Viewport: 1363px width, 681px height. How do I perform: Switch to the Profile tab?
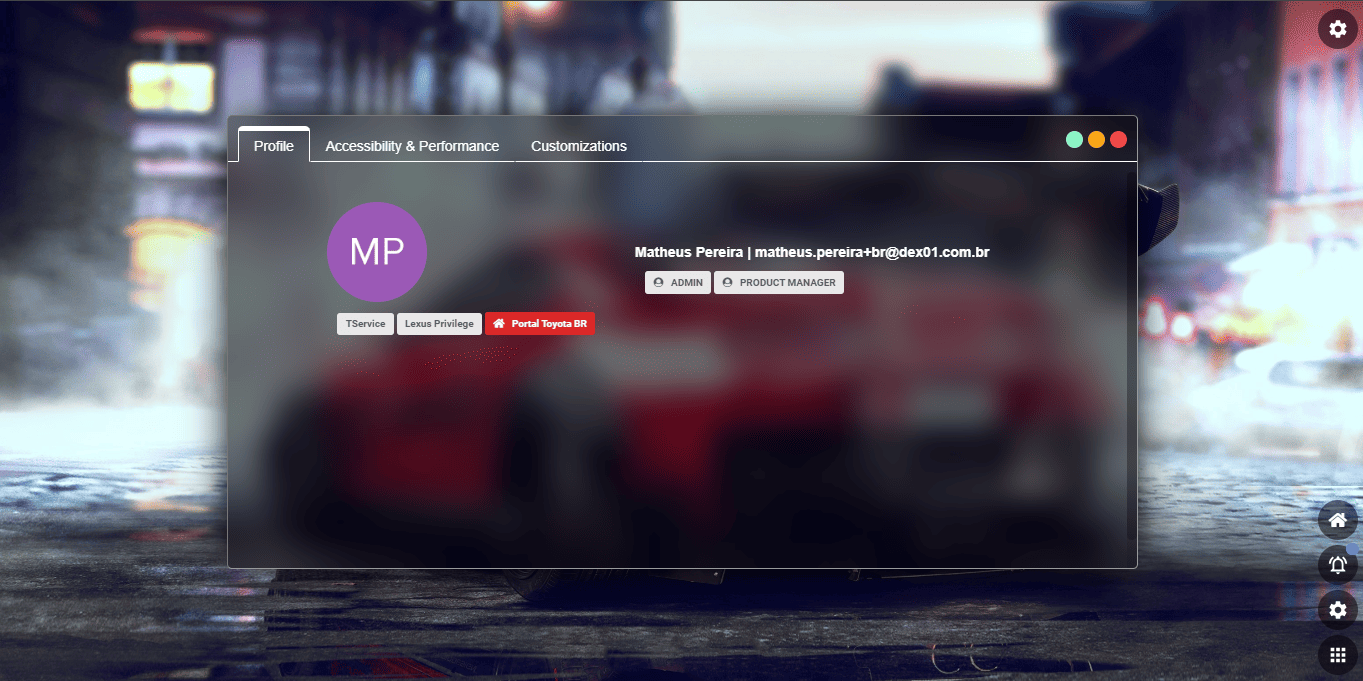[273, 146]
